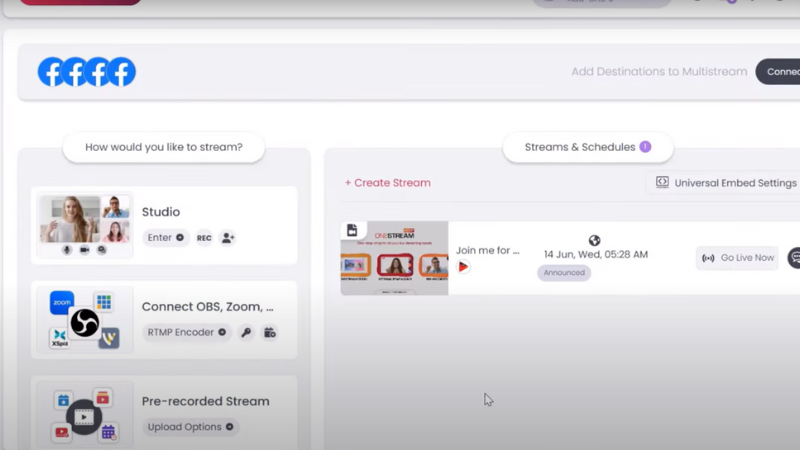Click the camera icon under Studio thumbnail
The height and width of the screenshot is (450, 800).
tap(84, 249)
